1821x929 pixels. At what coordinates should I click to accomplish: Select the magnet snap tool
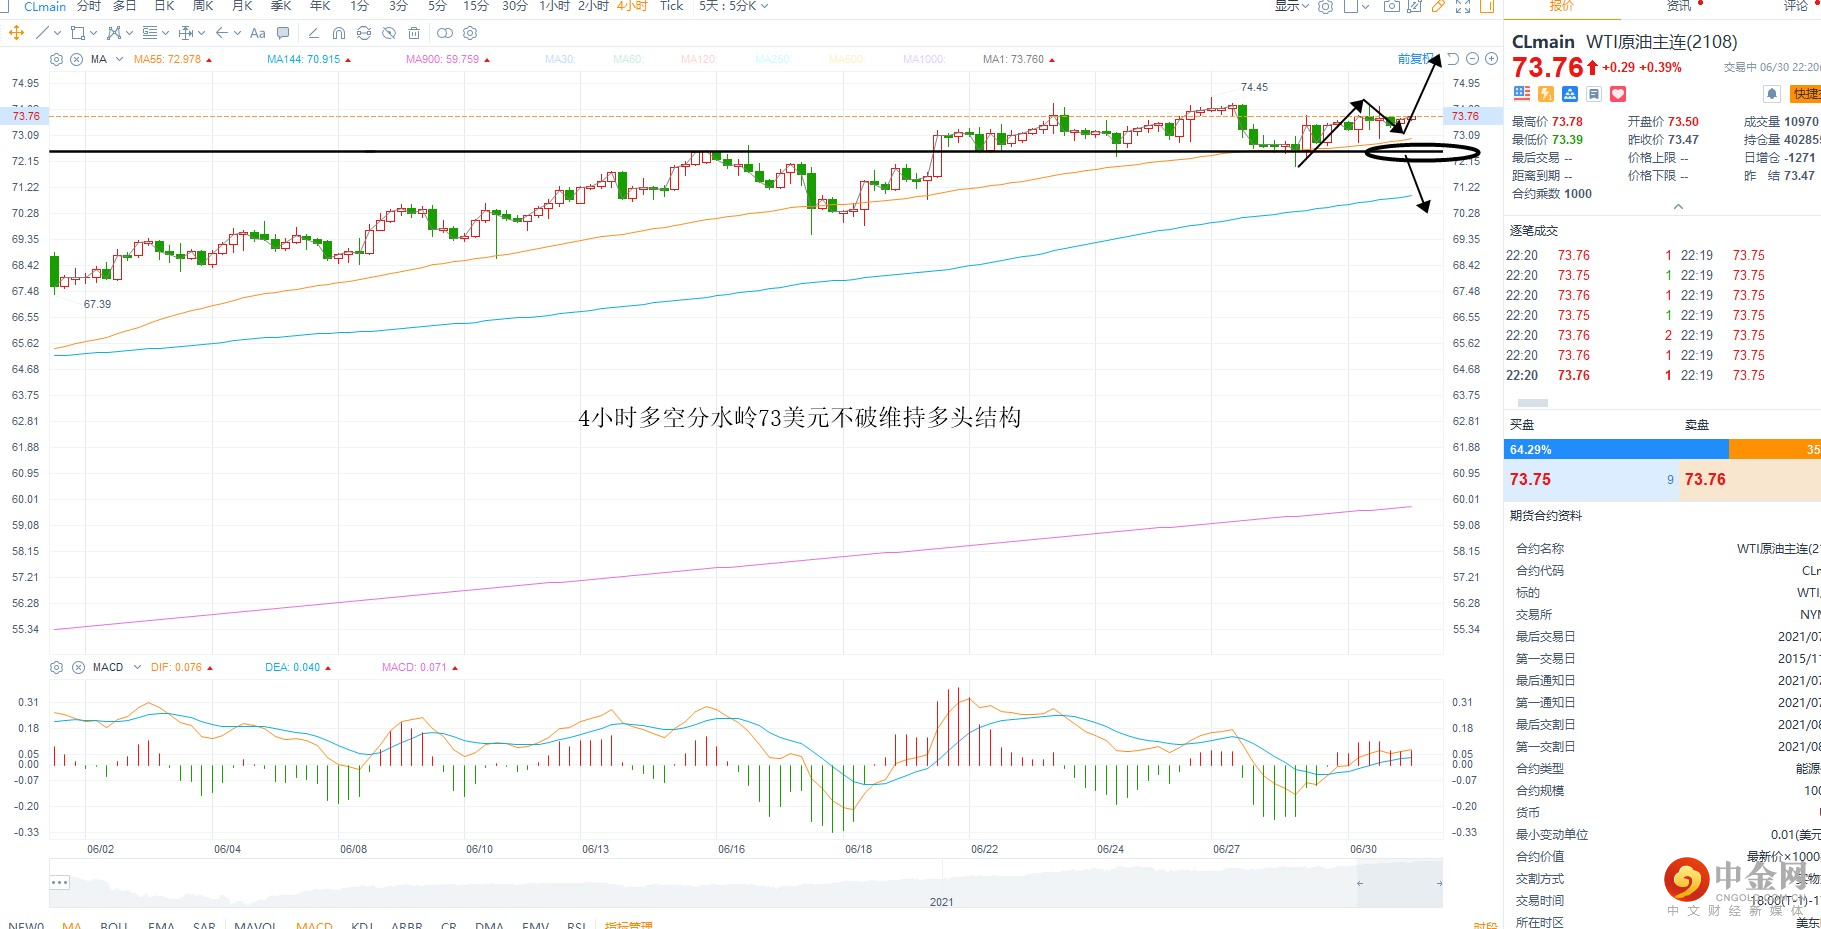click(x=339, y=33)
